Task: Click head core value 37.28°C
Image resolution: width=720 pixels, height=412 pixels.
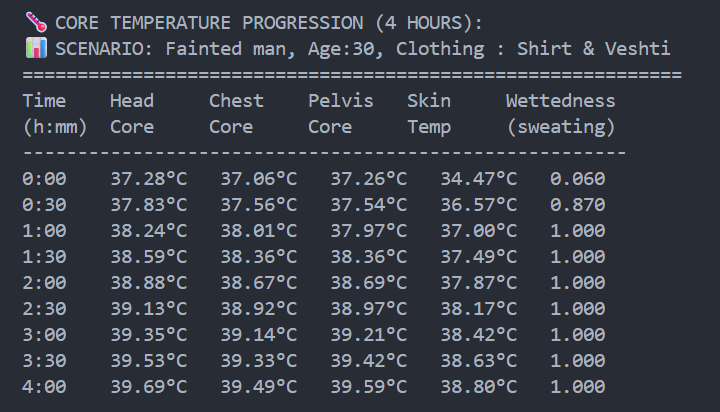Action: [148, 179]
